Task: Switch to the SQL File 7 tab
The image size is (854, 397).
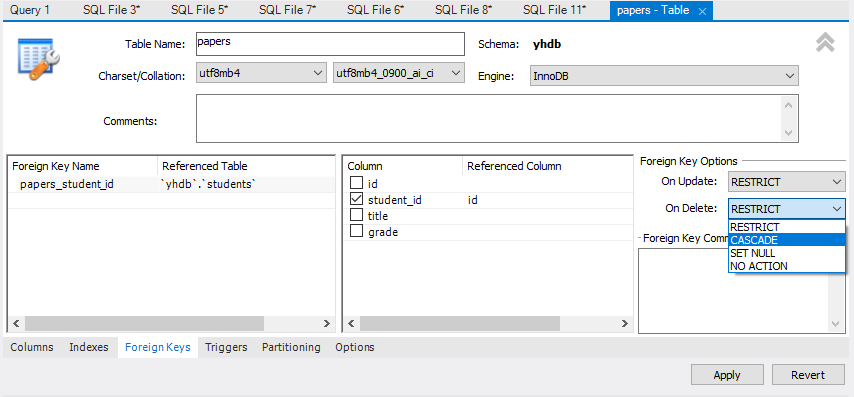Action: tap(288, 10)
